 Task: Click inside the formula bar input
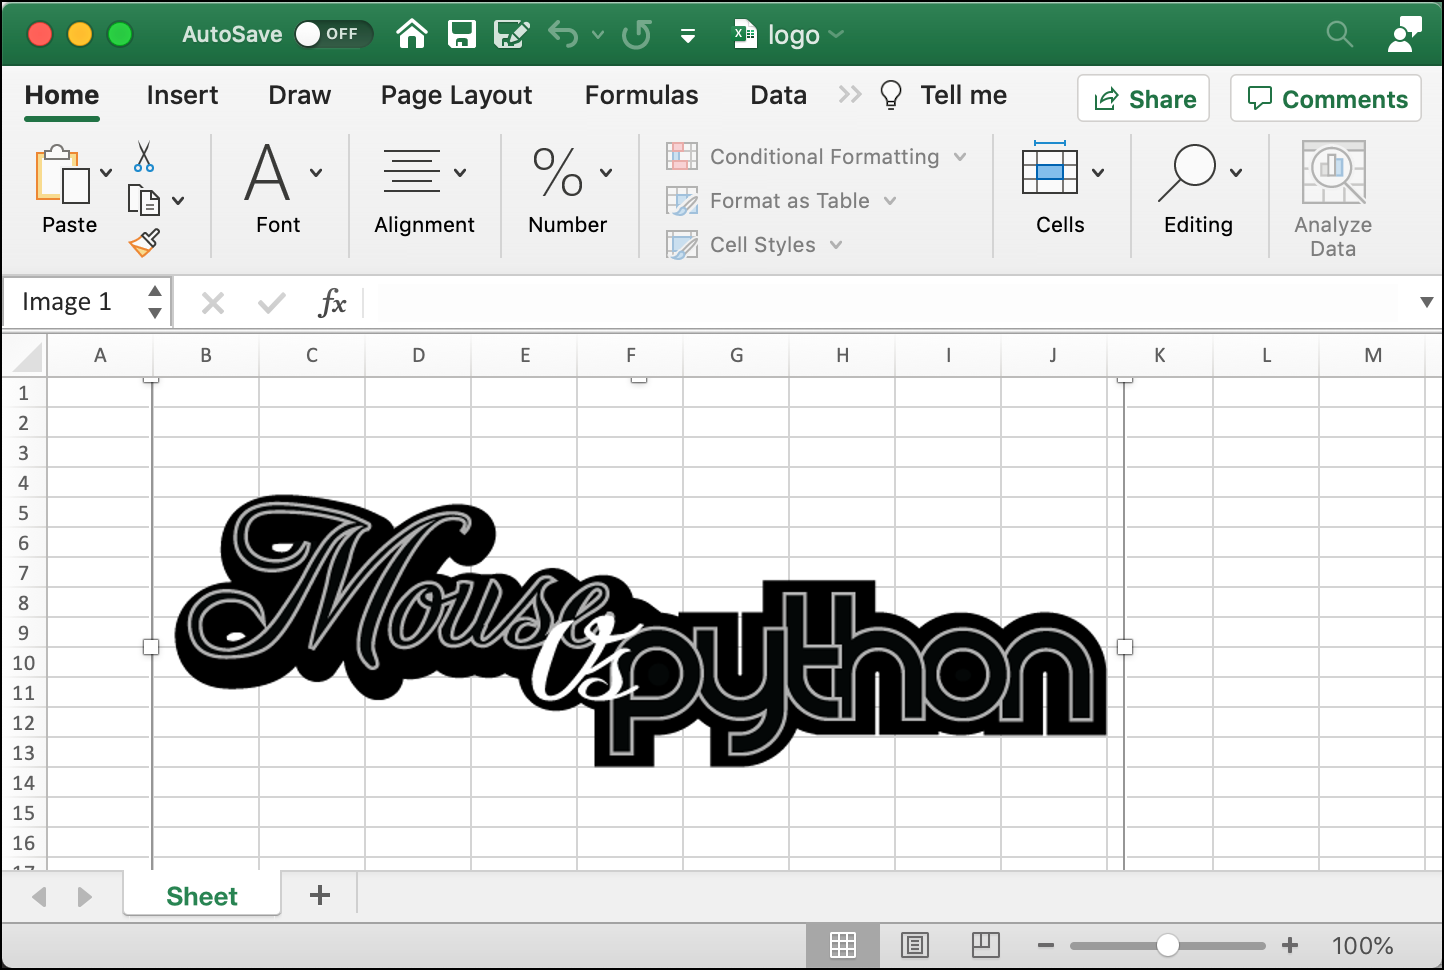point(888,303)
